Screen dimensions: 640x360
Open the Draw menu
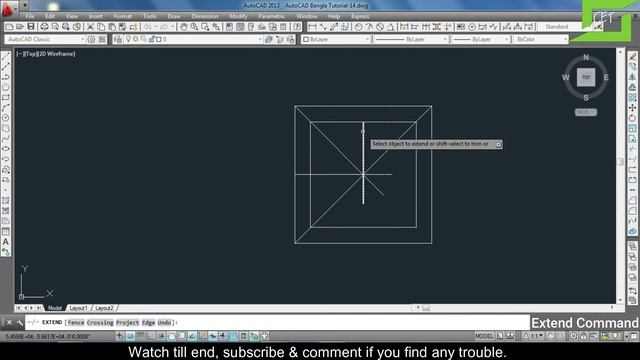174,16
